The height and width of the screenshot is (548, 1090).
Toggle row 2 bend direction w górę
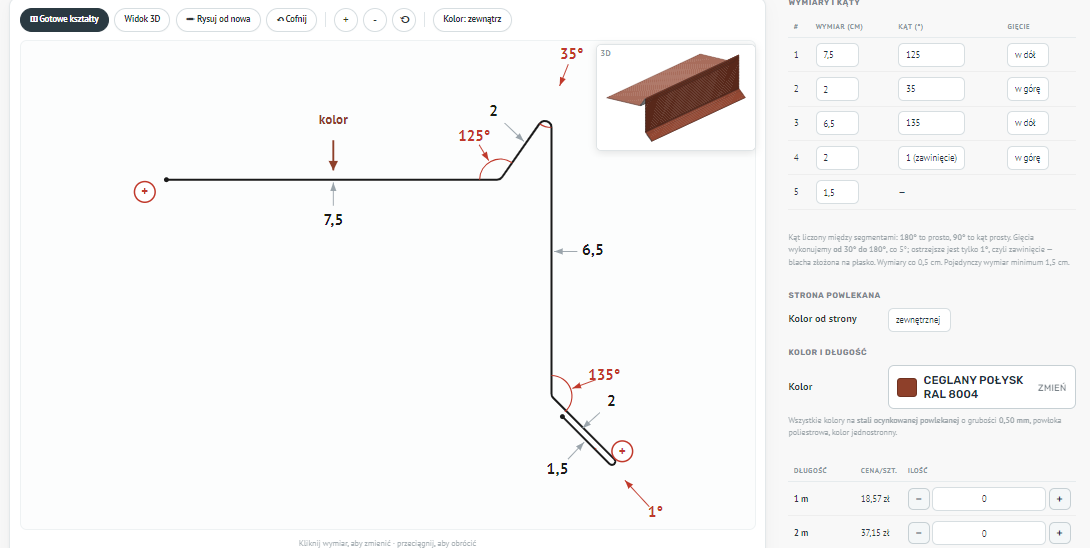pos(1027,89)
